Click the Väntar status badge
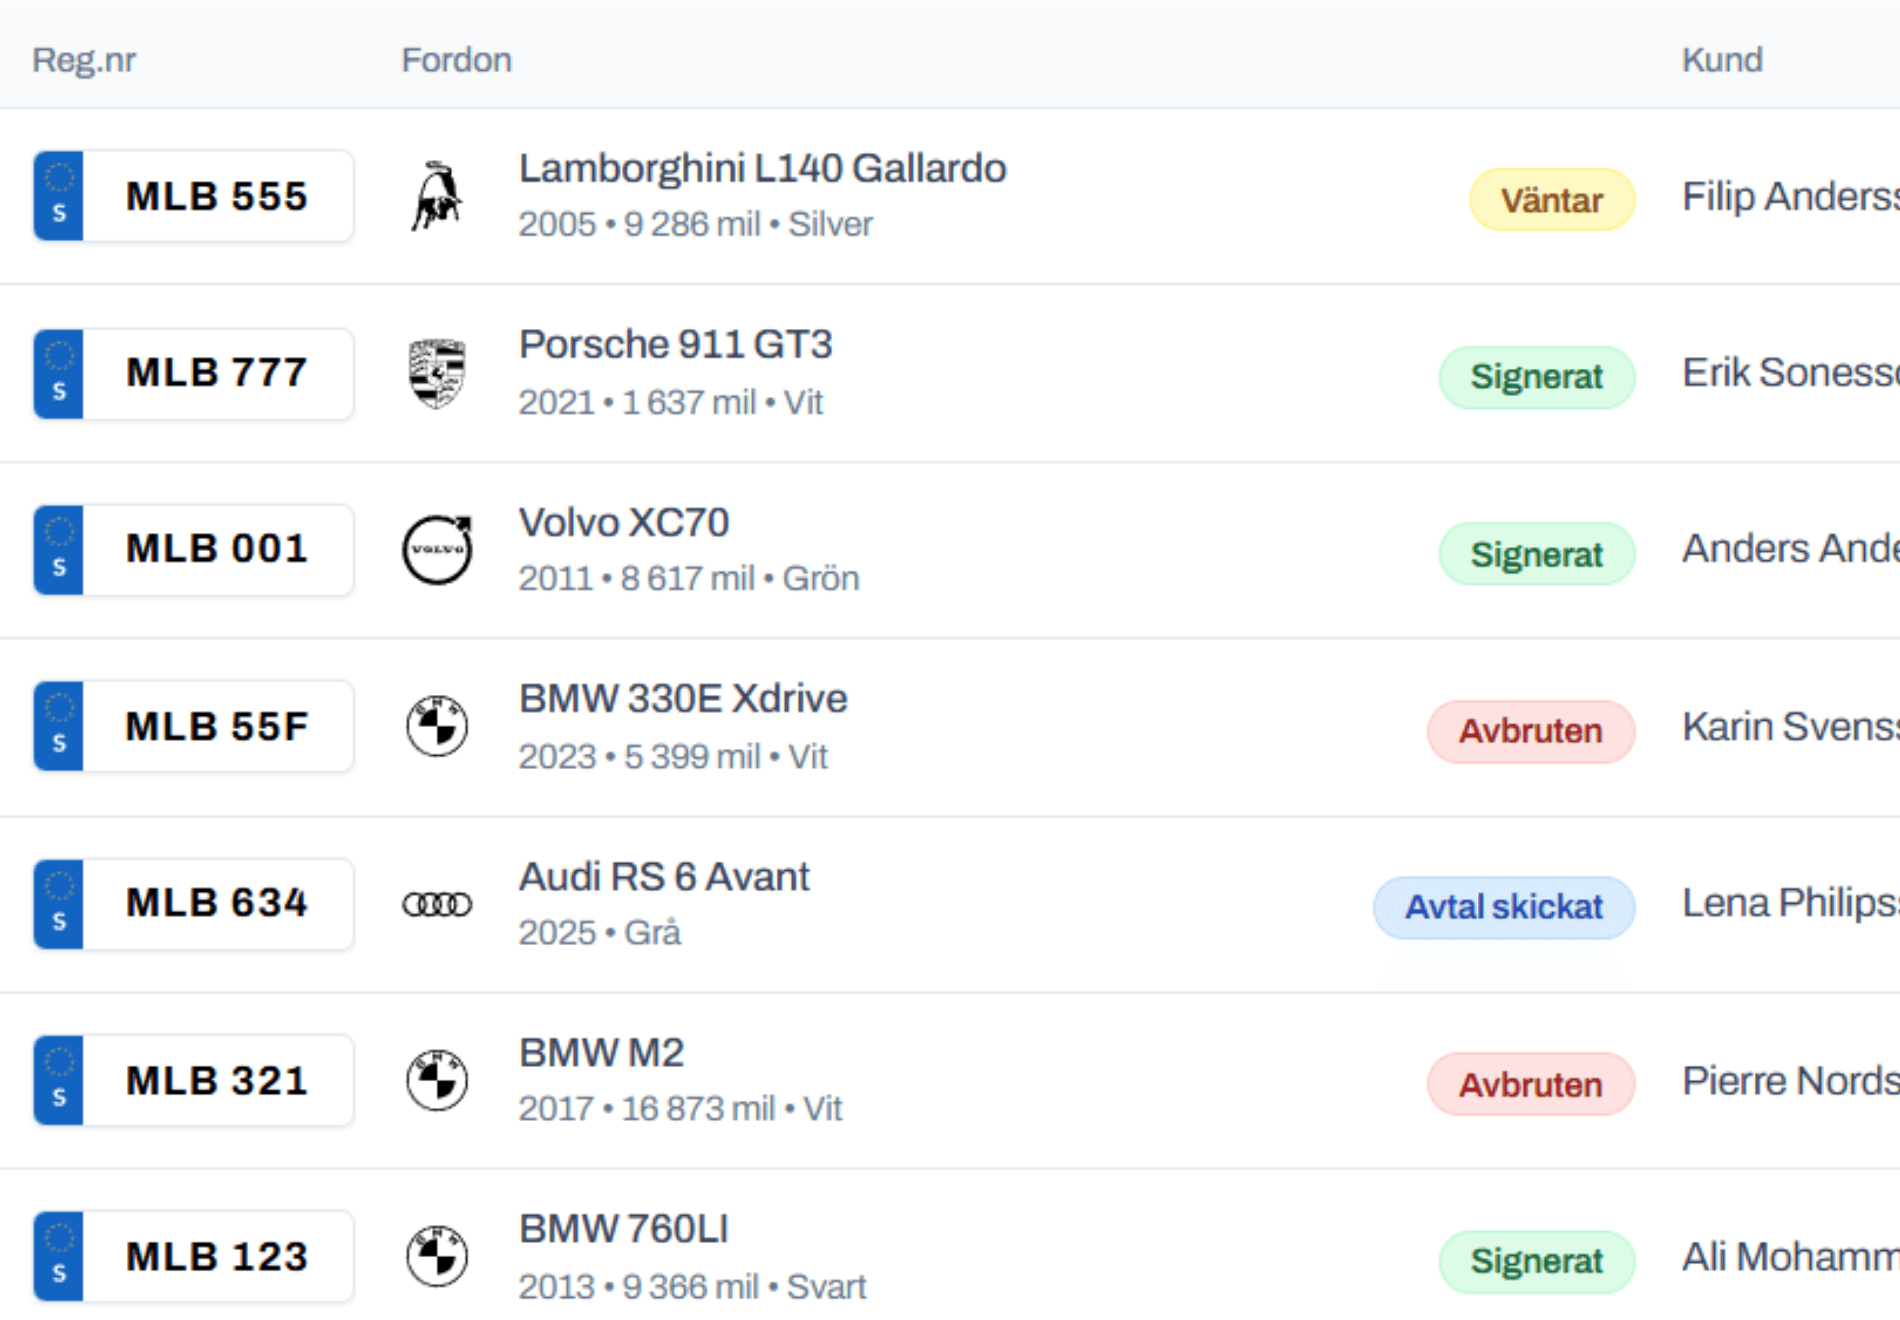 pyautogui.click(x=1552, y=200)
